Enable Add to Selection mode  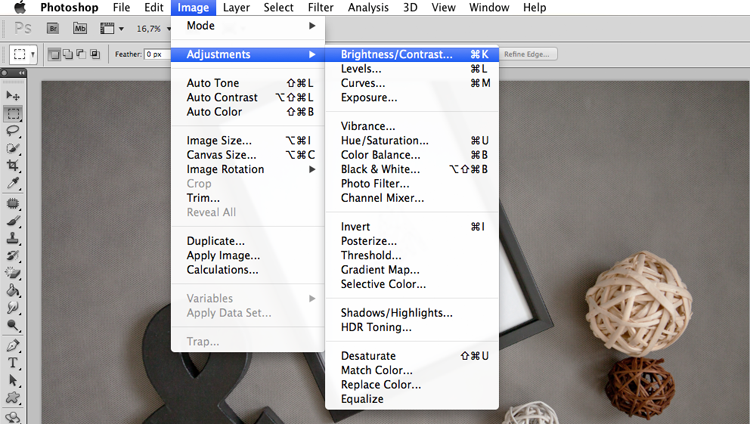click(x=68, y=54)
